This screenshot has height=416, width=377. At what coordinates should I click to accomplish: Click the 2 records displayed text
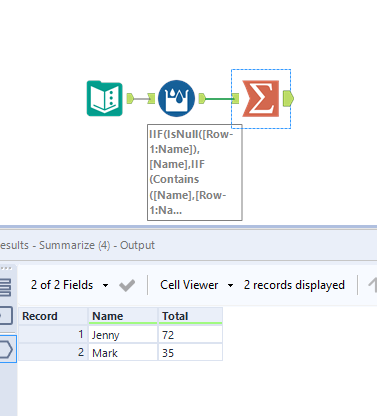coord(294,285)
